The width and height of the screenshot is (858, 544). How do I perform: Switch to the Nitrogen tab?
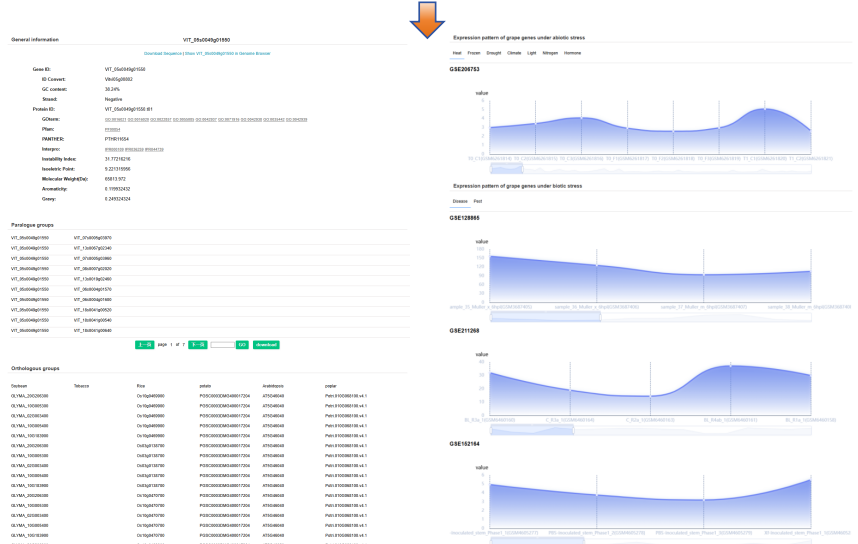click(550, 52)
